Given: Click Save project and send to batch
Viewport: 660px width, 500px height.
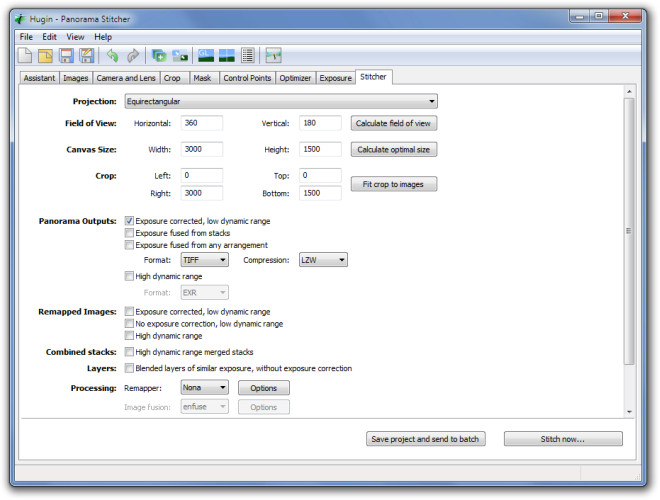Looking at the screenshot, I should 426,439.
